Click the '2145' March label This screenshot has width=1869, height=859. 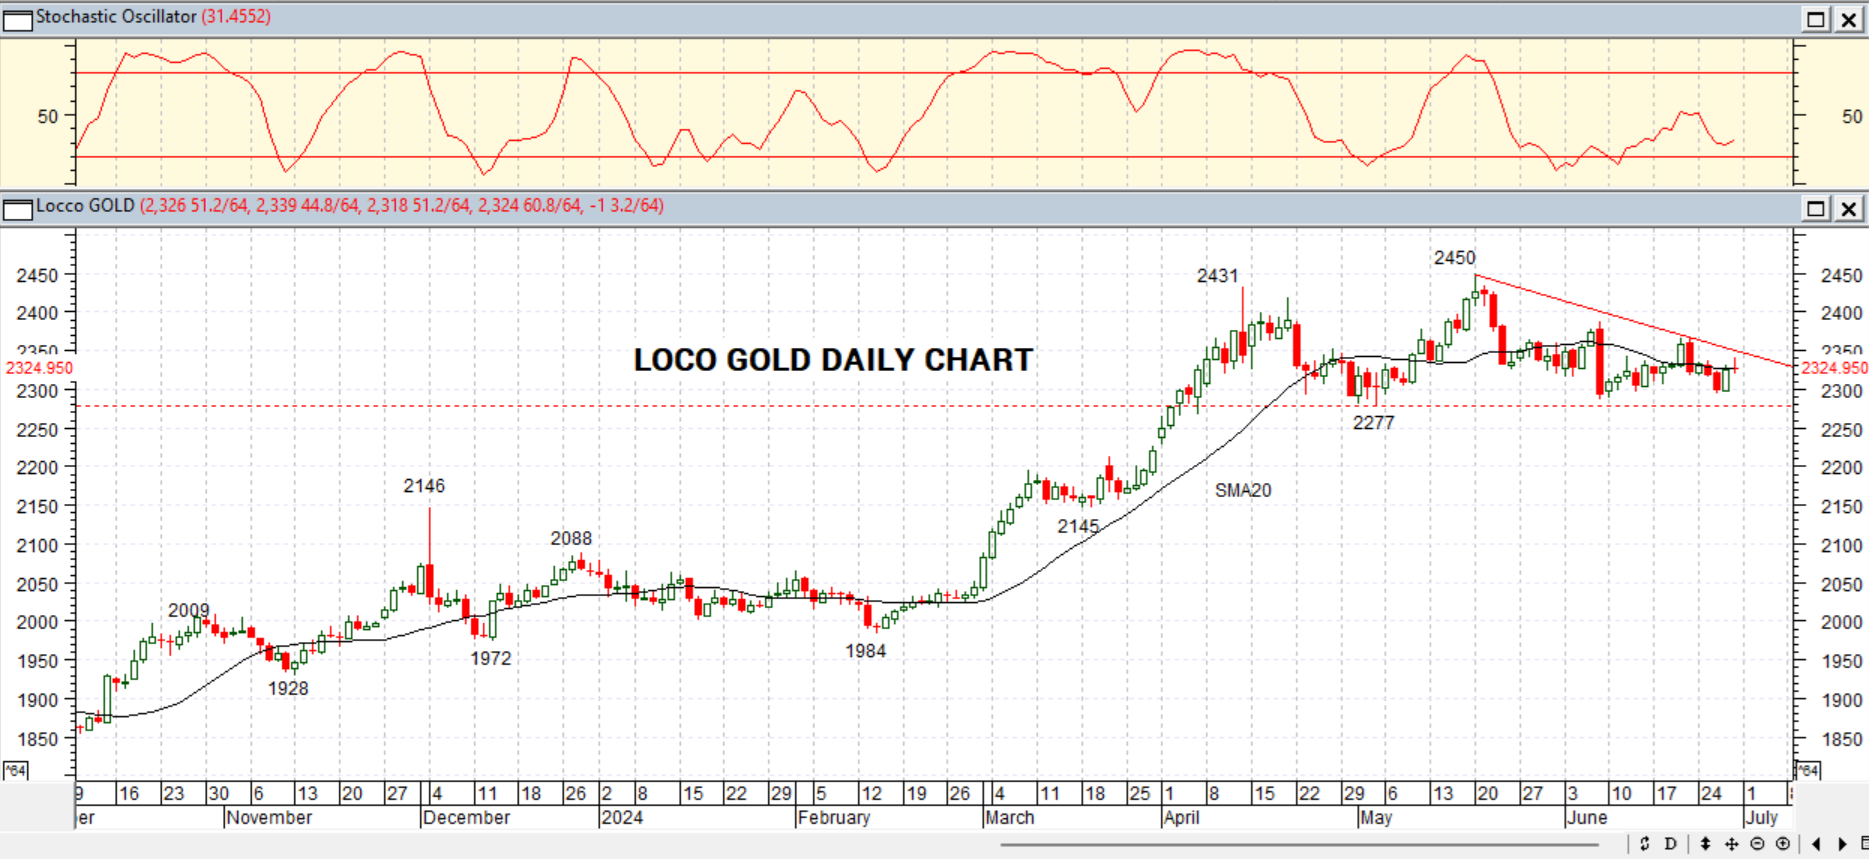click(1078, 526)
